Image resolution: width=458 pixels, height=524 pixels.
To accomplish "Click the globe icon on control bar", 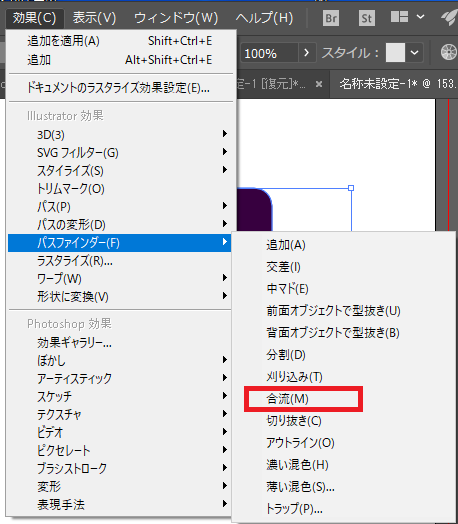I will pyautogui.click(x=449, y=52).
